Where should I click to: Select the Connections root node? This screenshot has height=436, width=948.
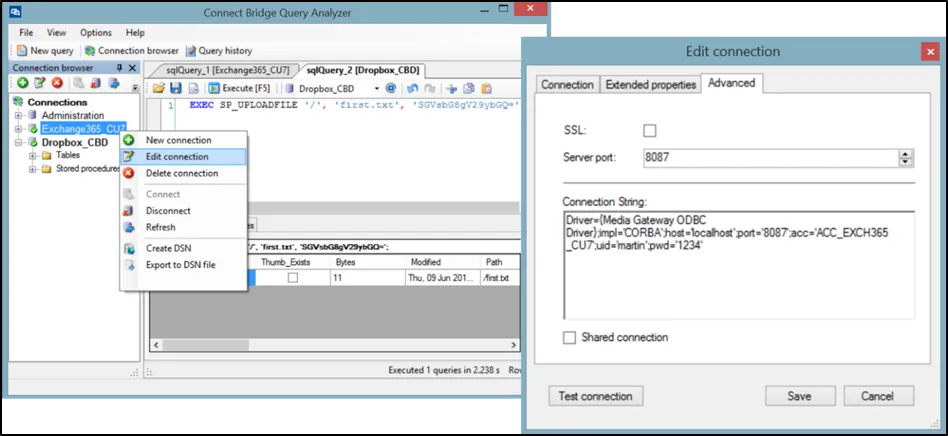pos(57,102)
